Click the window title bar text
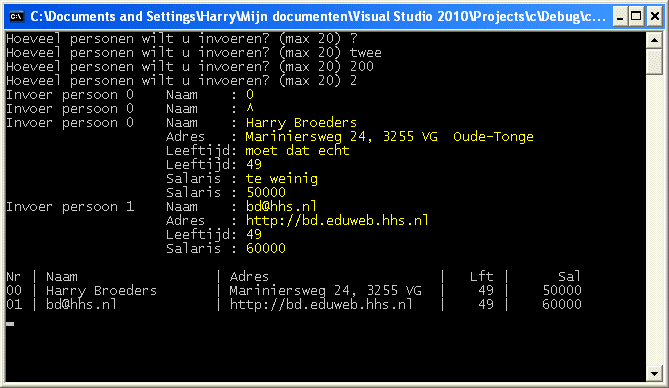Viewport: 669px width, 388px height. tap(318, 17)
